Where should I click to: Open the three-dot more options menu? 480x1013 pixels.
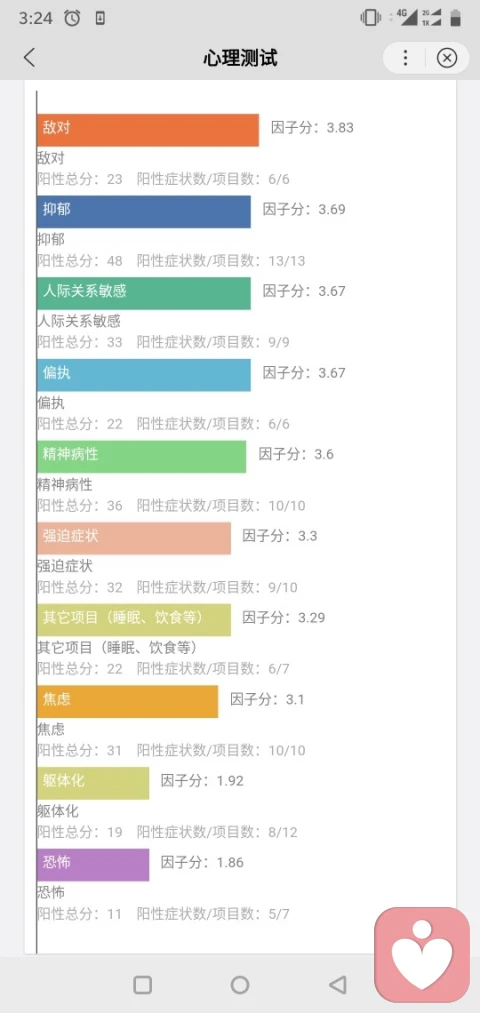click(x=405, y=58)
